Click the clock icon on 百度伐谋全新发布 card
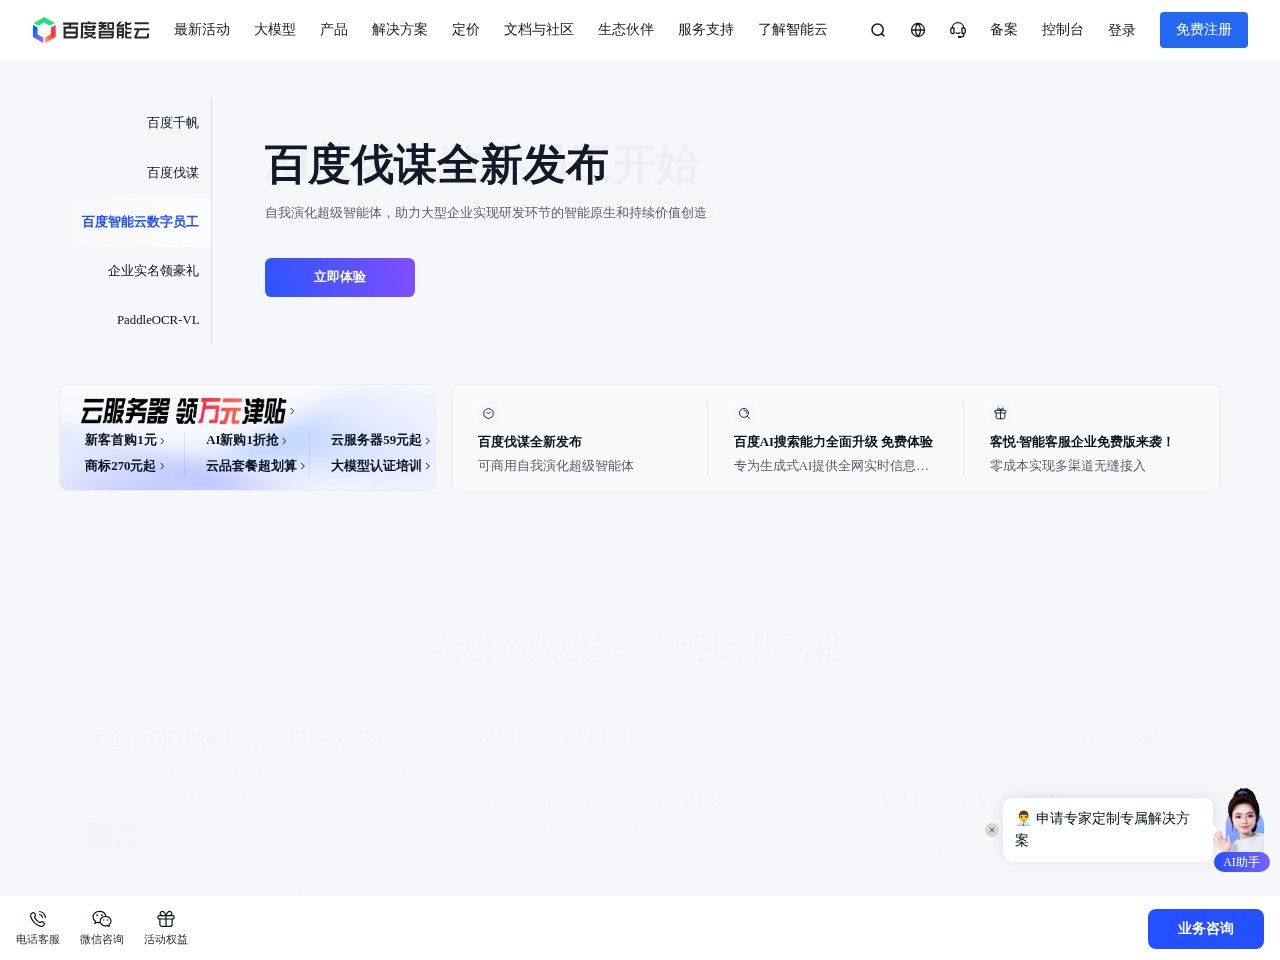Image resolution: width=1280 pixels, height=960 pixels. (x=488, y=413)
